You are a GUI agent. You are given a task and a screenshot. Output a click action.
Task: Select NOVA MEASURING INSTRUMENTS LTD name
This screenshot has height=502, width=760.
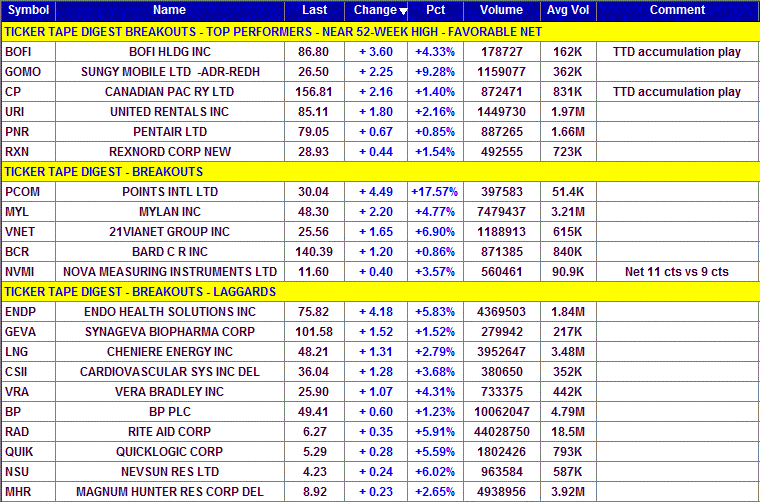coord(170,272)
